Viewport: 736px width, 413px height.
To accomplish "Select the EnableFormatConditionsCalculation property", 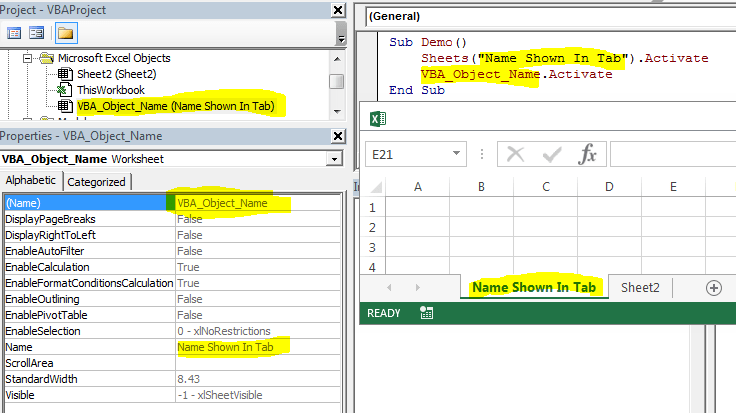I will (89, 283).
